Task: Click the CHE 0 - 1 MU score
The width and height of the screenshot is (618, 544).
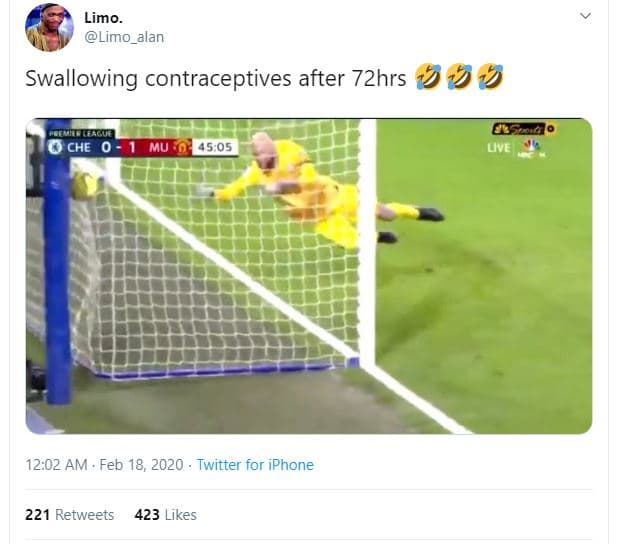Action: (x=119, y=147)
